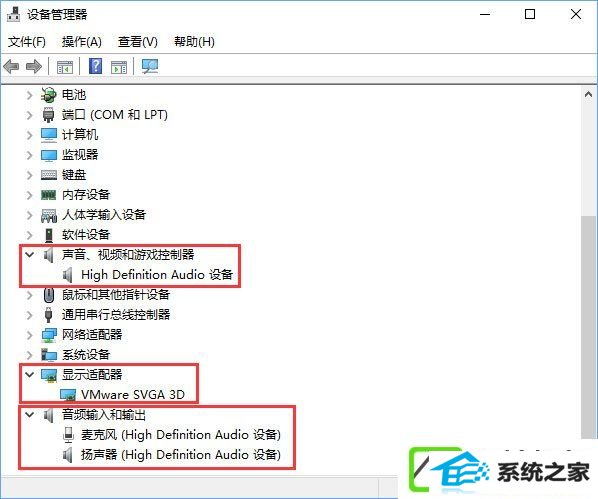
Task: Select 扬声器 (High Definition Audio 设备)
Action: click(x=181, y=455)
